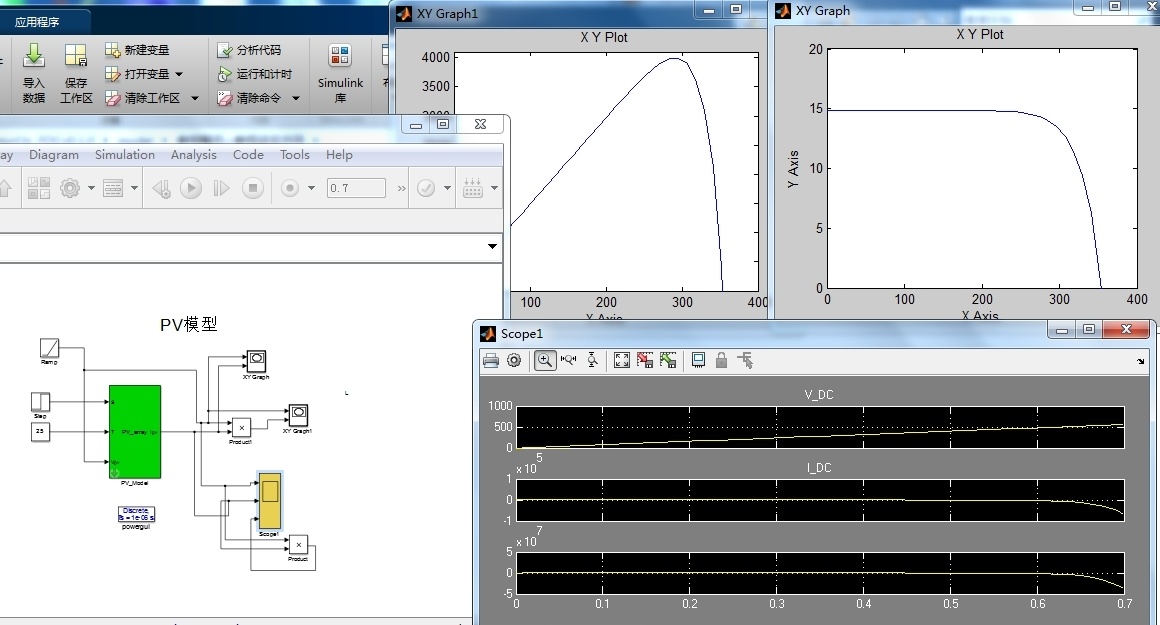Expand the Open Variable (打开变量) dropdown arrow
The image size is (1160, 625).
[x=179, y=74]
